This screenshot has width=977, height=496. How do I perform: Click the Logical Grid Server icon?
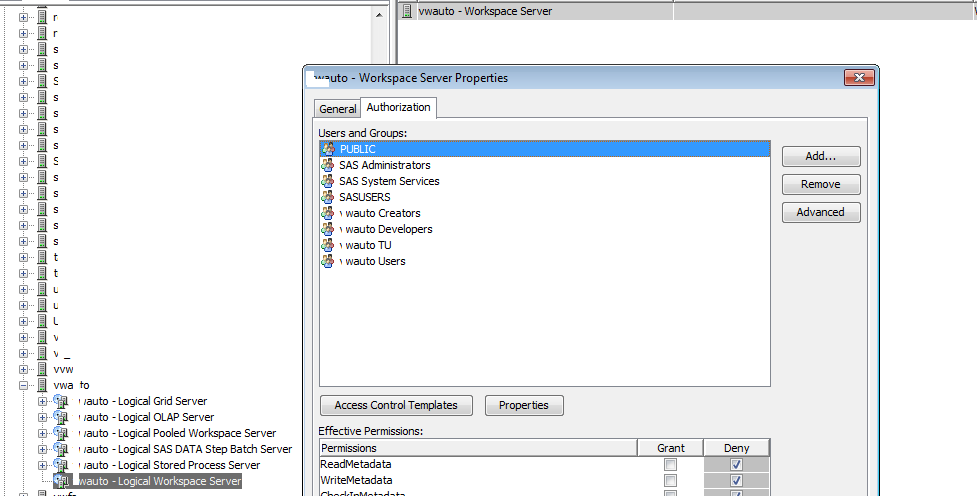click(x=60, y=401)
